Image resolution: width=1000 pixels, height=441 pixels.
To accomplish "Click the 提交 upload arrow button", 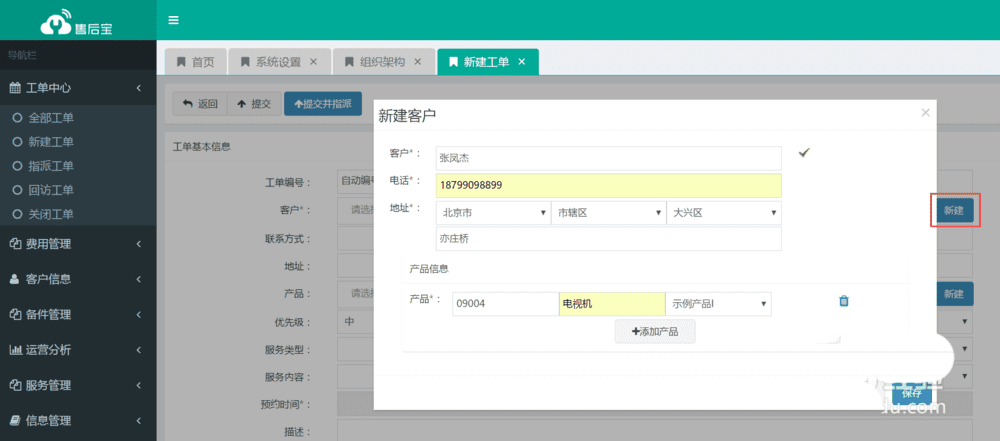I will (254, 104).
